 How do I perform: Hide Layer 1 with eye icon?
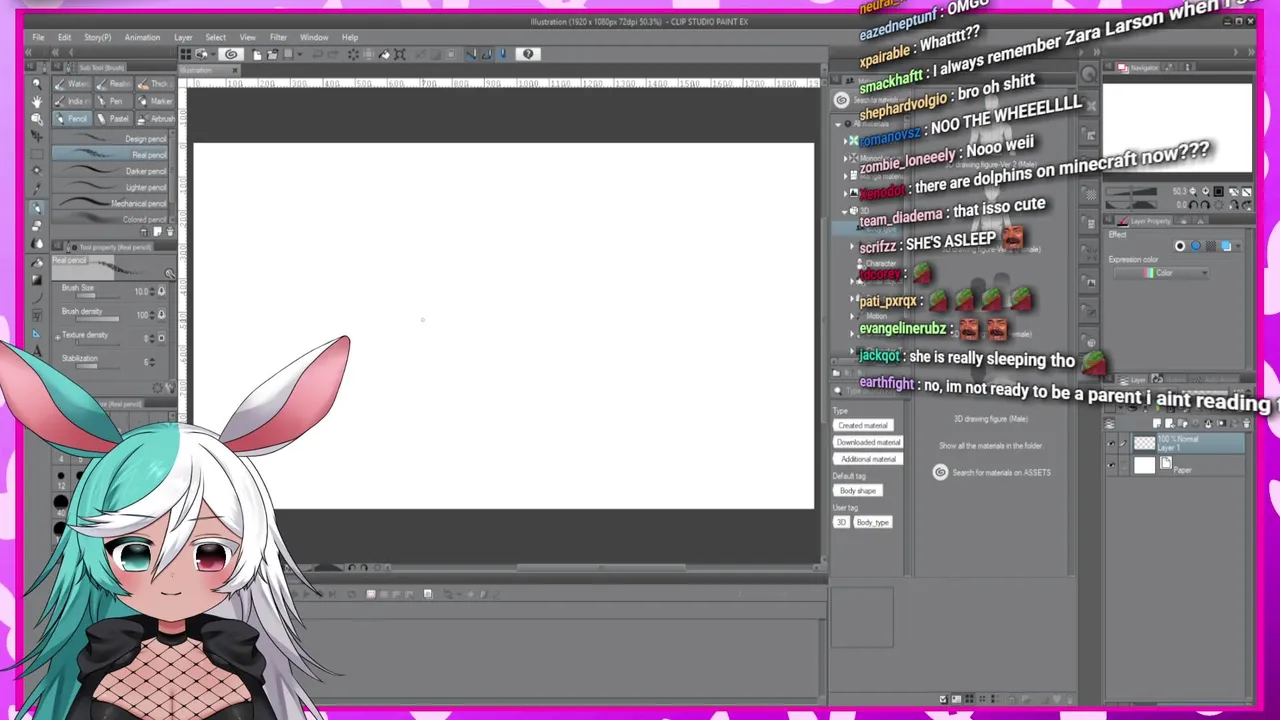[x=1111, y=443]
